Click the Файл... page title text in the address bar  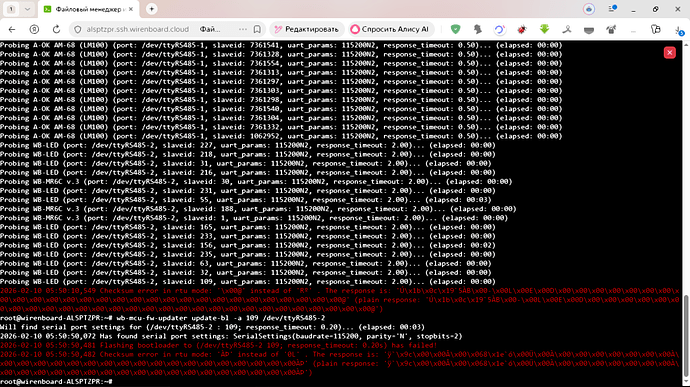(210, 29)
